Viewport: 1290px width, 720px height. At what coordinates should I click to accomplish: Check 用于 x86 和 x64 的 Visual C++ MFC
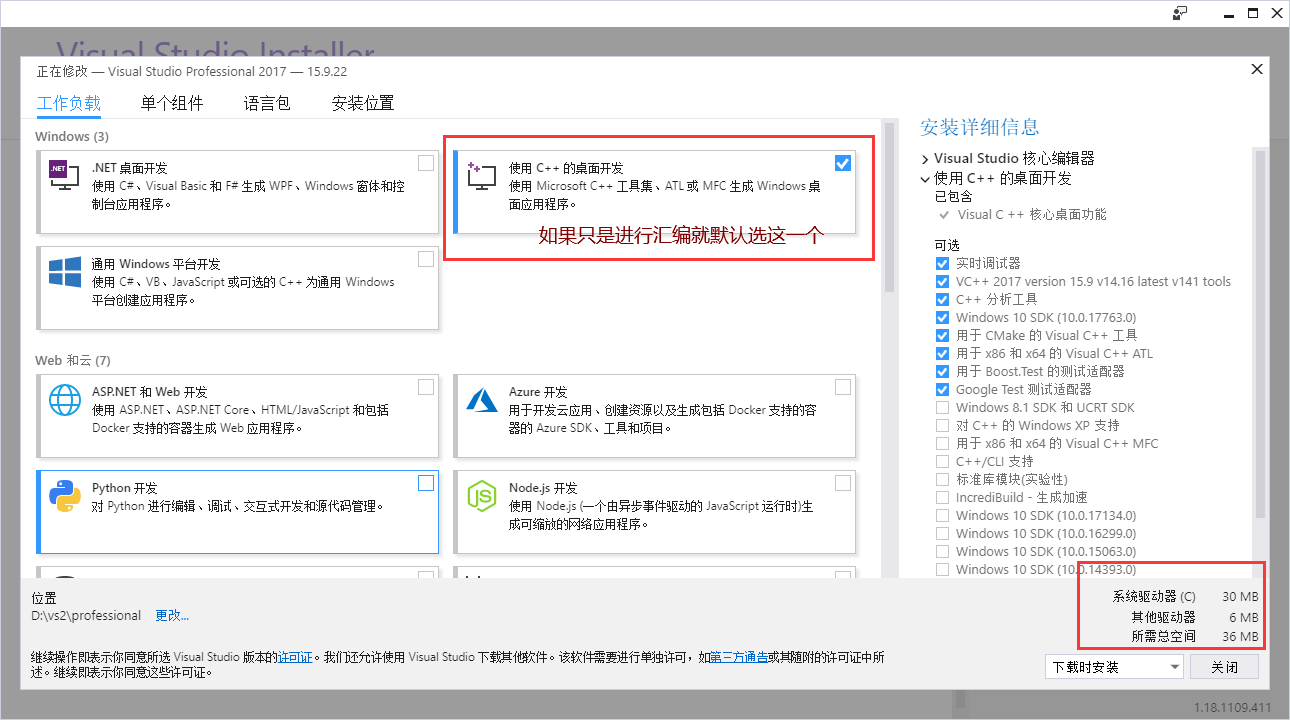[942, 443]
